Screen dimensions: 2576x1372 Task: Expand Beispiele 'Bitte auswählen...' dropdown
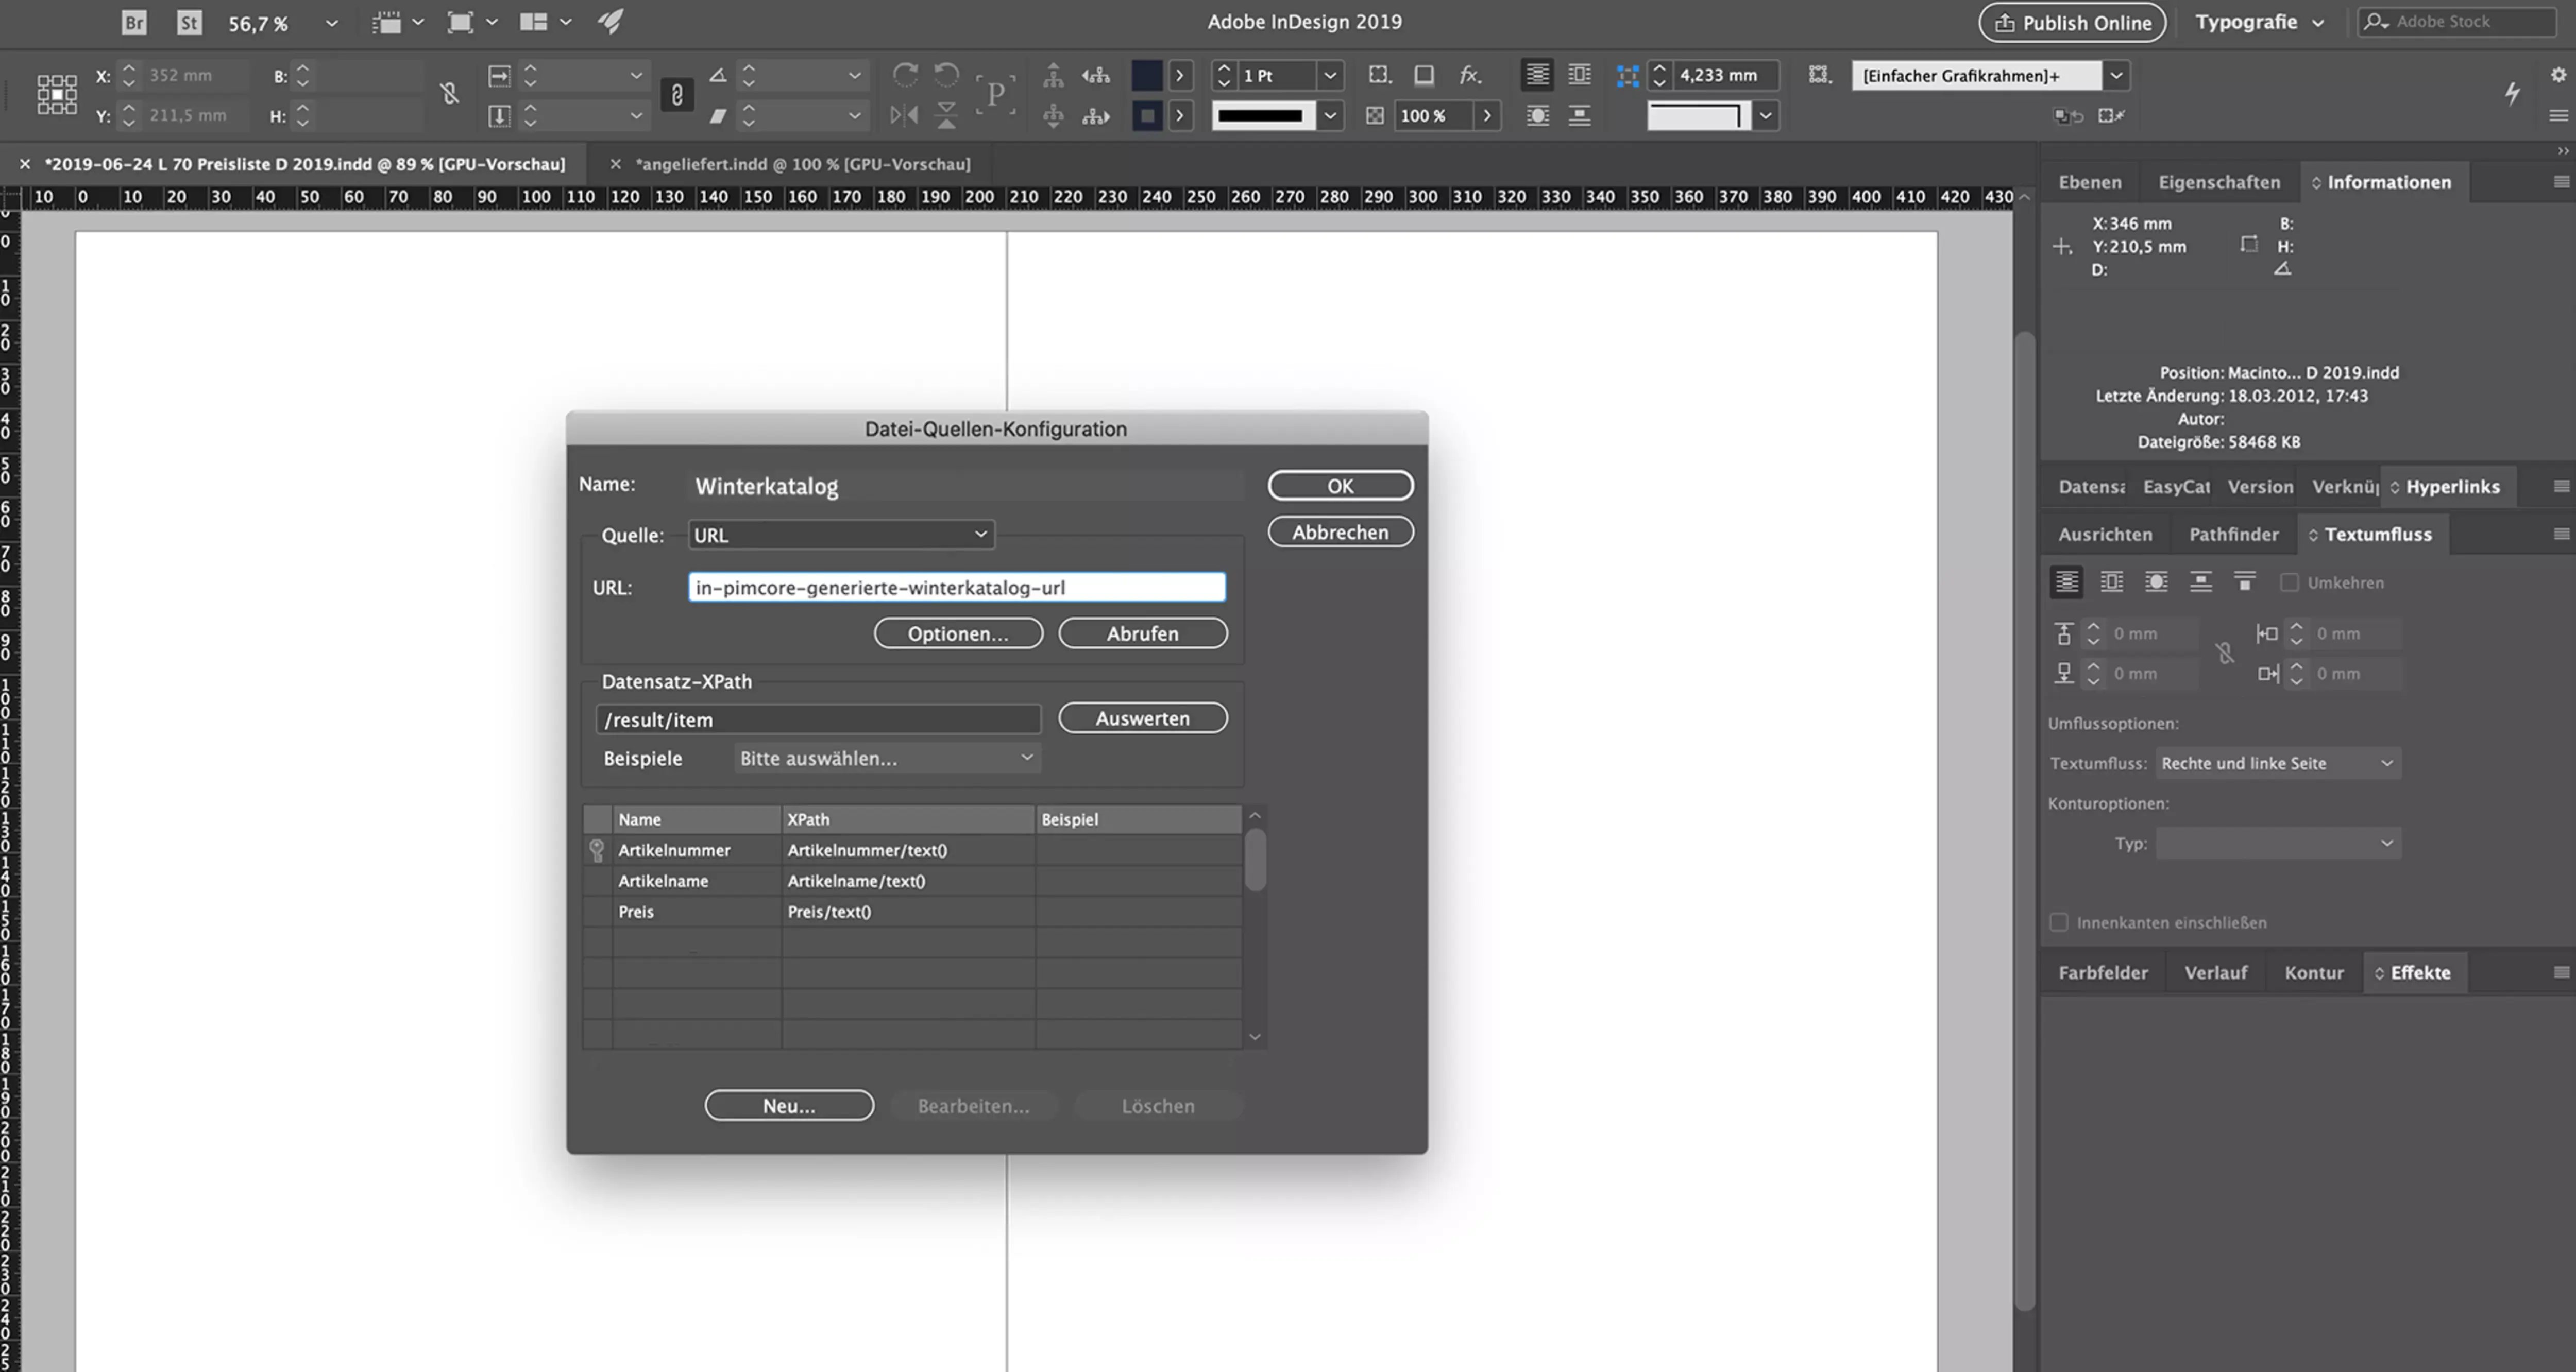coord(886,758)
